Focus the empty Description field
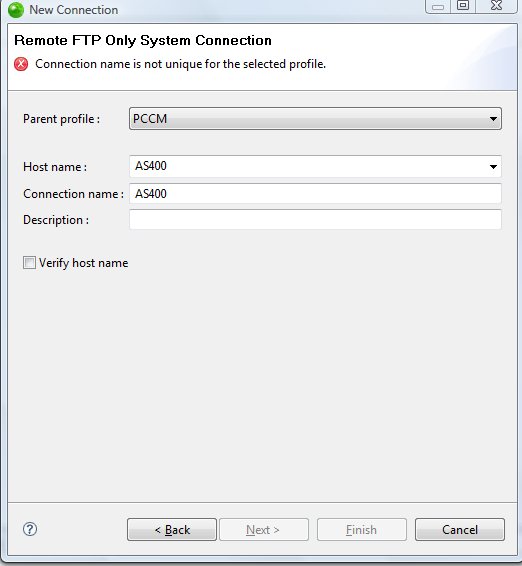This screenshot has height=566, width=522. [x=315, y=219]
